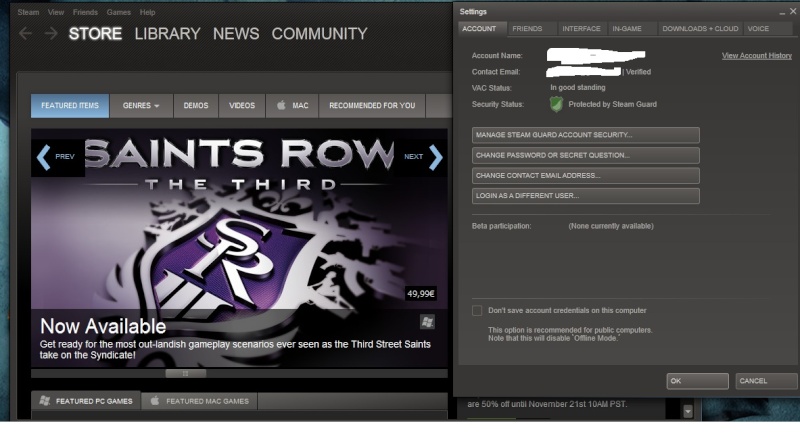
Task: Click CHANGE PASSWORD OR SECRET QUESTION button
Action: [x=586, y=155]
